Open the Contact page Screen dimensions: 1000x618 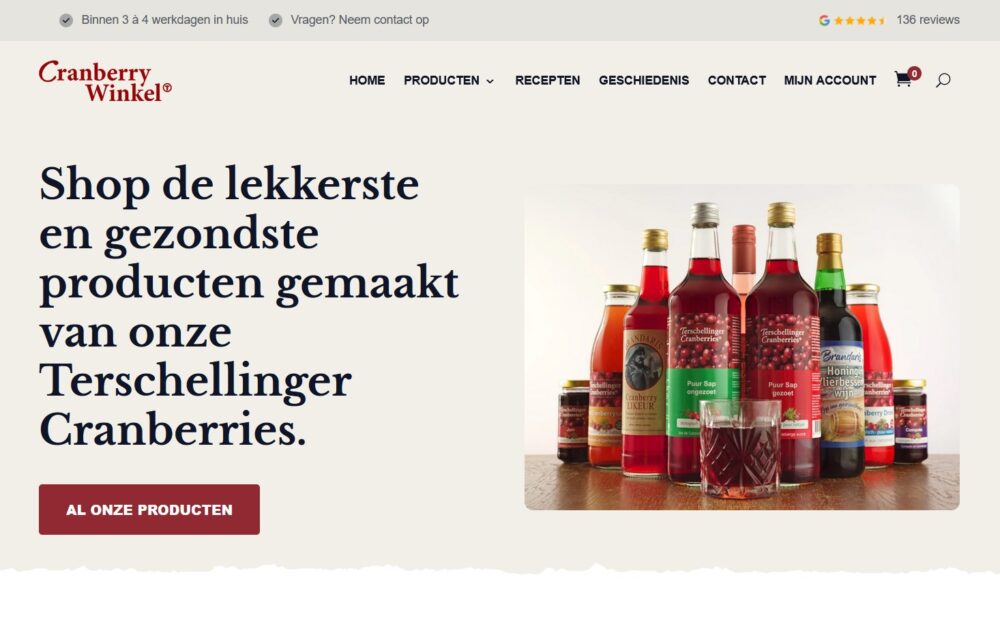pyautogui.click(x=737, y=80)
